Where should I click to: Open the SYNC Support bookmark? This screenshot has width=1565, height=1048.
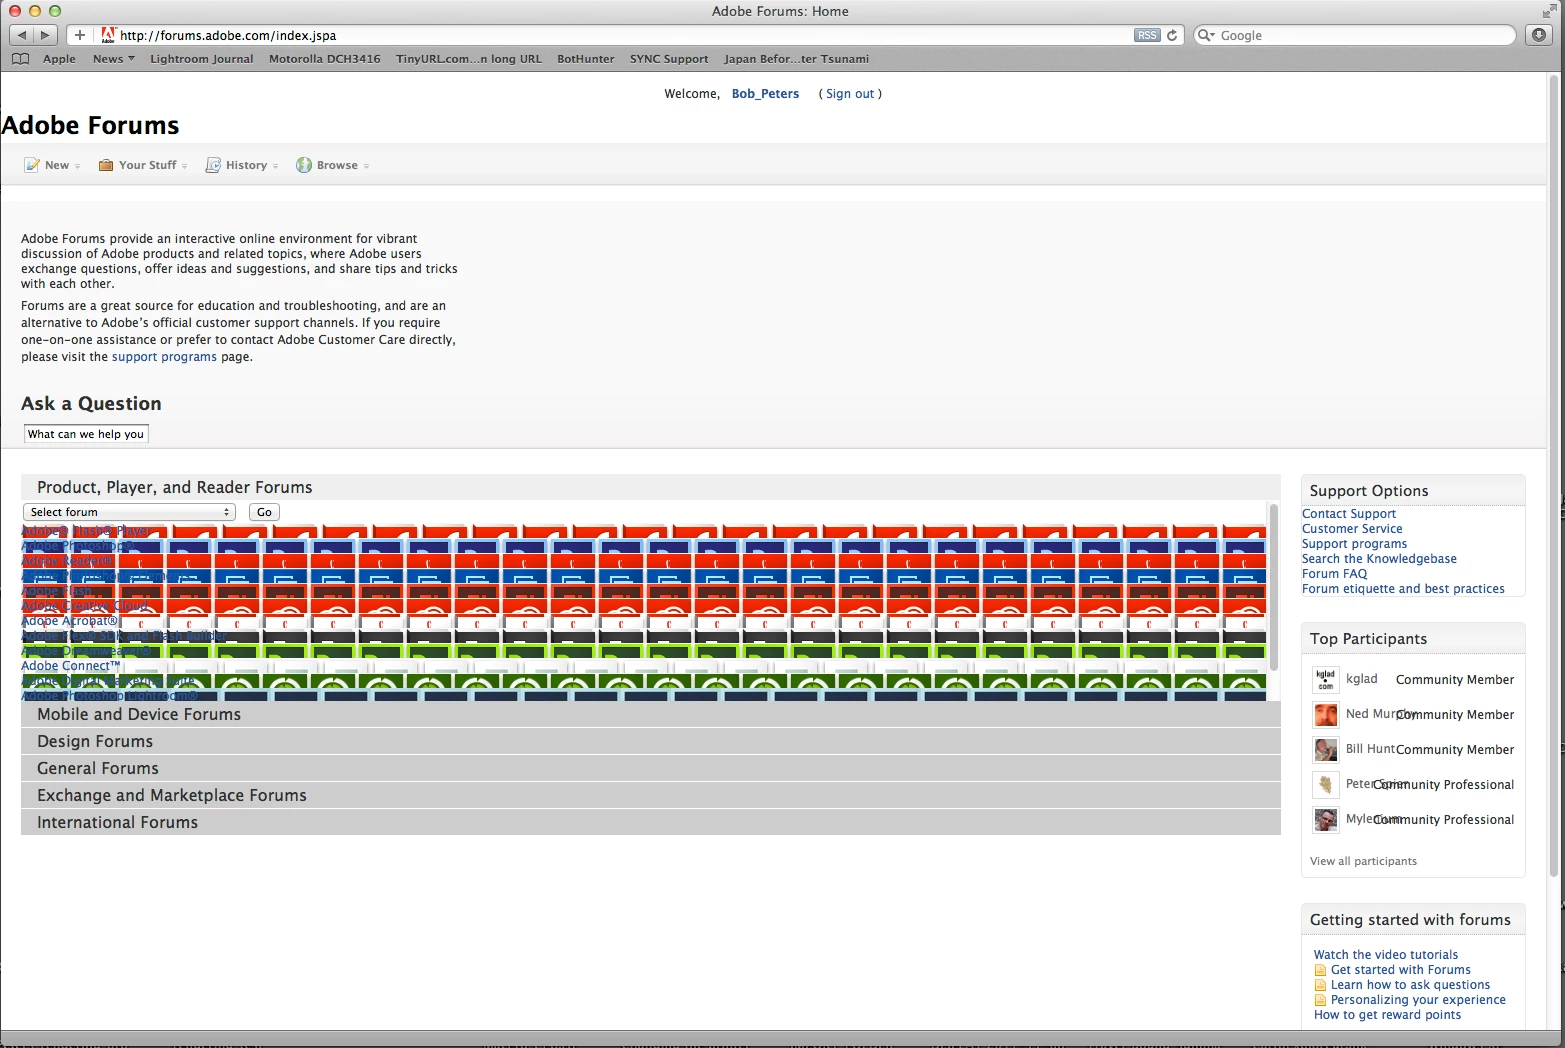pos(669,59)
